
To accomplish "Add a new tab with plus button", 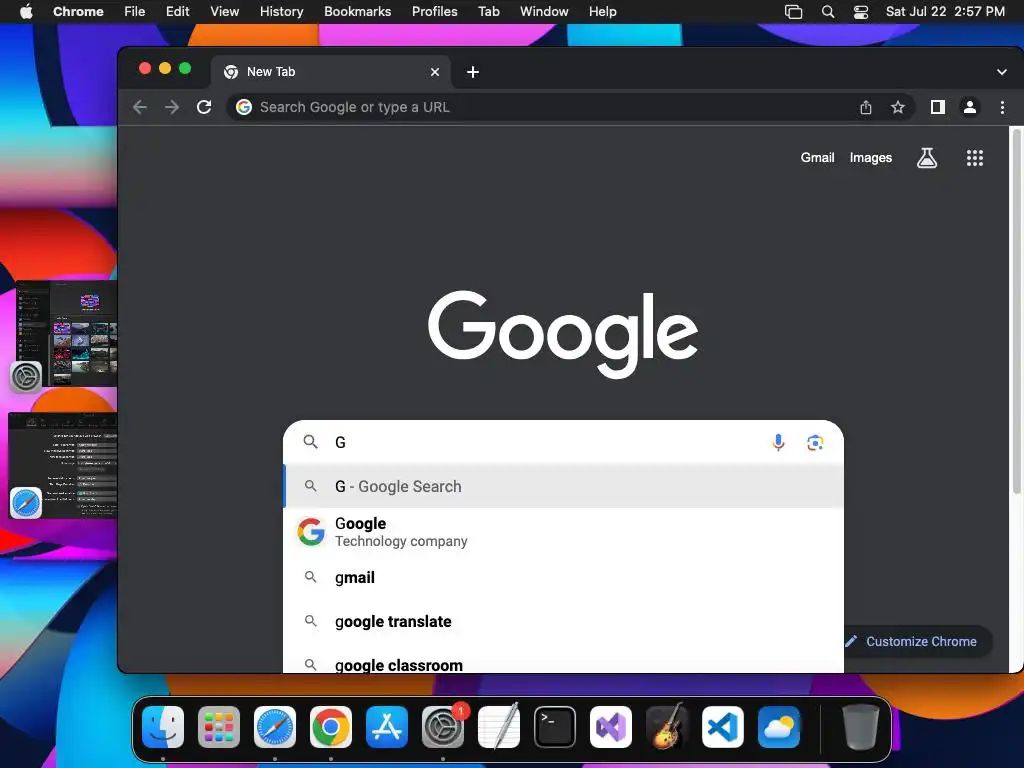I will [473, 72].
